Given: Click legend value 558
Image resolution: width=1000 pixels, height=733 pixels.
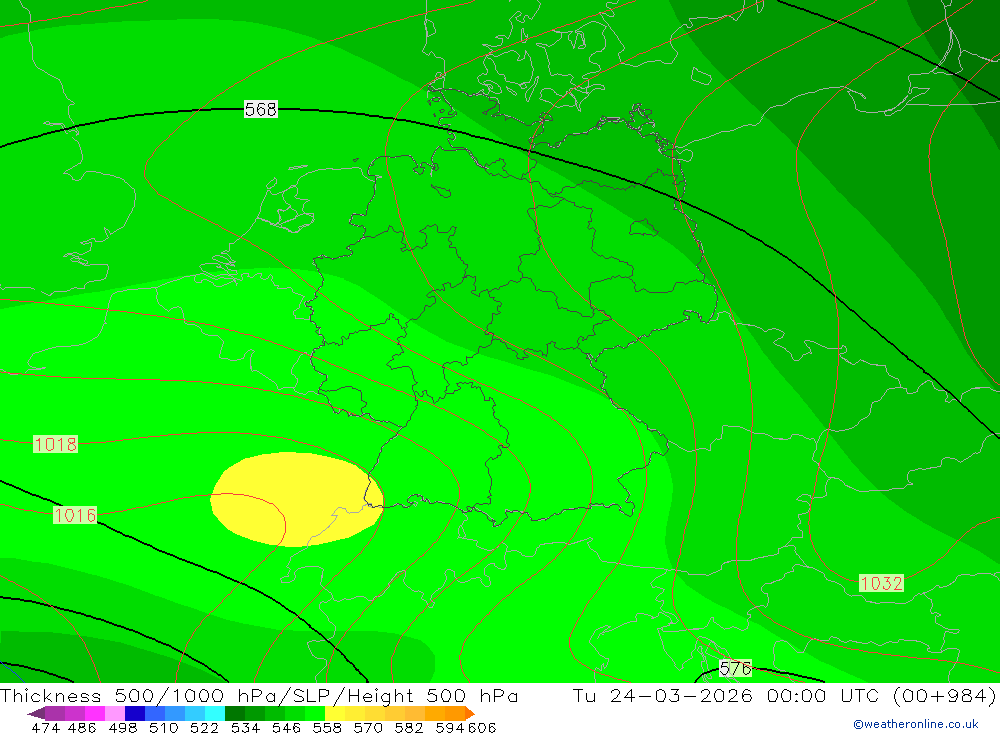Looking at the screenshot, I should pyautogui.click(x=327, y=727).
